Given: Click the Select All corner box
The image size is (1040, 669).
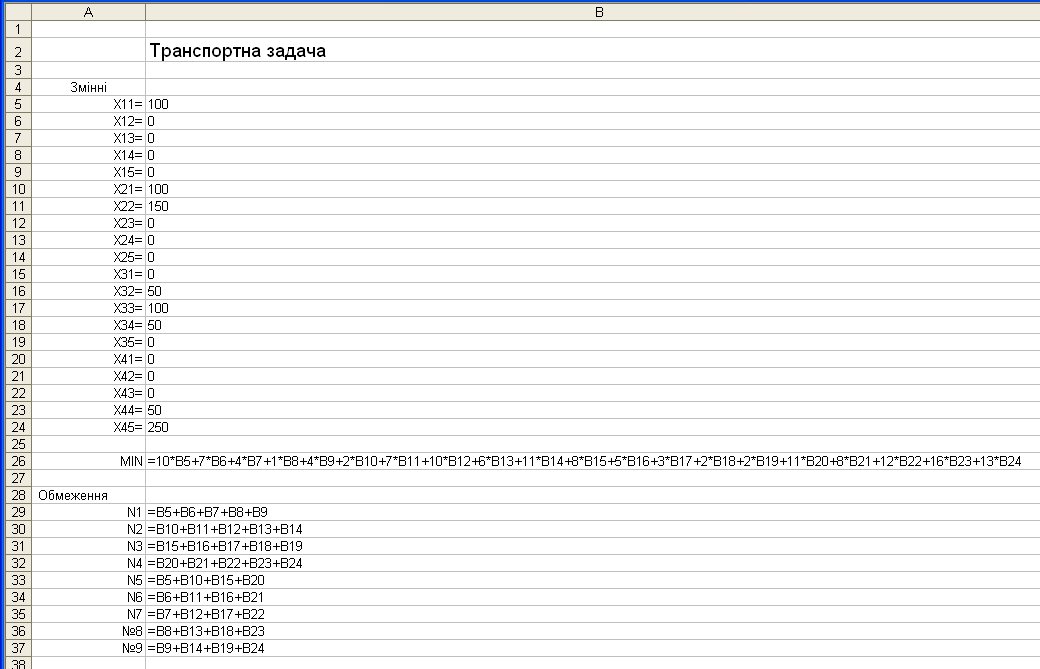Looking at the screenshot, I should [19, 12].
